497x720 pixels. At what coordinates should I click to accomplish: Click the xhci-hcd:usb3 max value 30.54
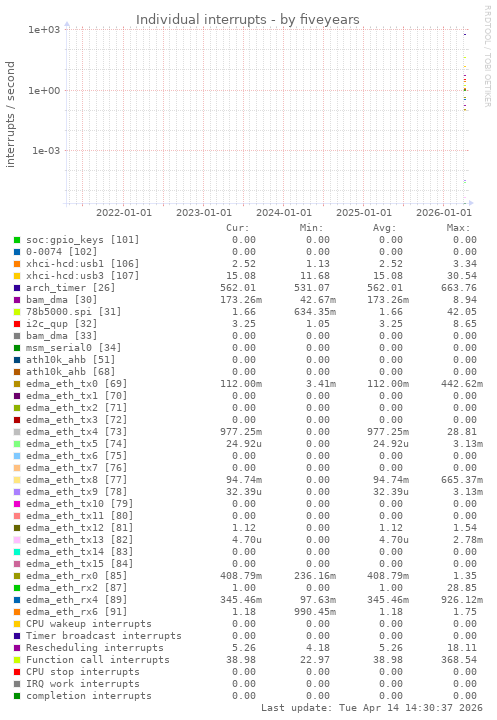pos(462,276)
